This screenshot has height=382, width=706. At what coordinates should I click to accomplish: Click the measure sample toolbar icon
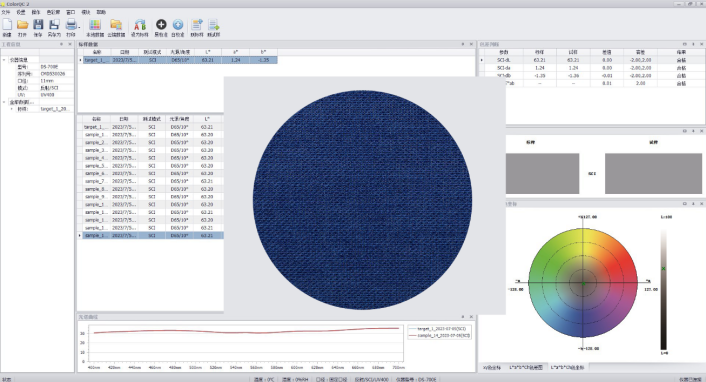(213, 25)
